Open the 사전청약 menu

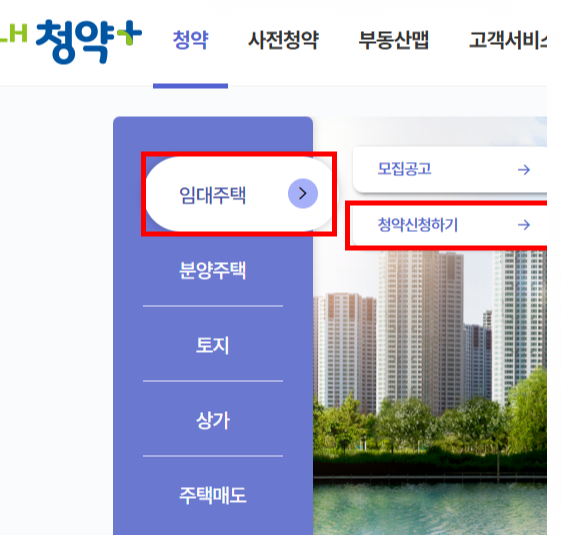284,40
